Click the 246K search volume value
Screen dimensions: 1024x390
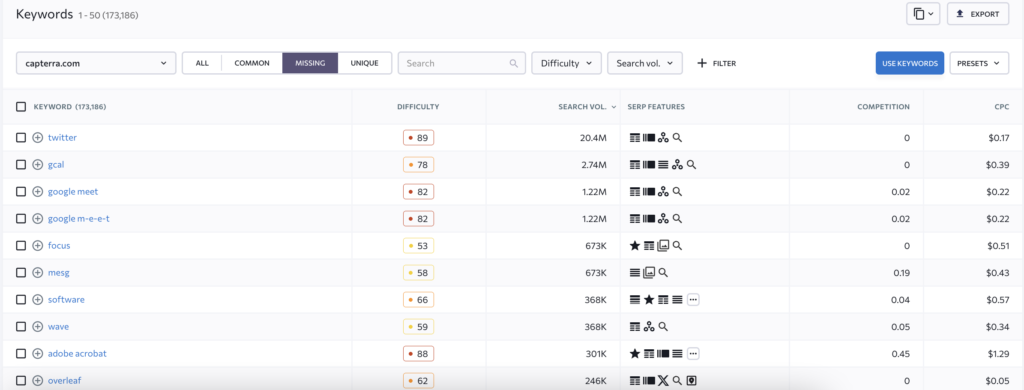coord(595,380)
